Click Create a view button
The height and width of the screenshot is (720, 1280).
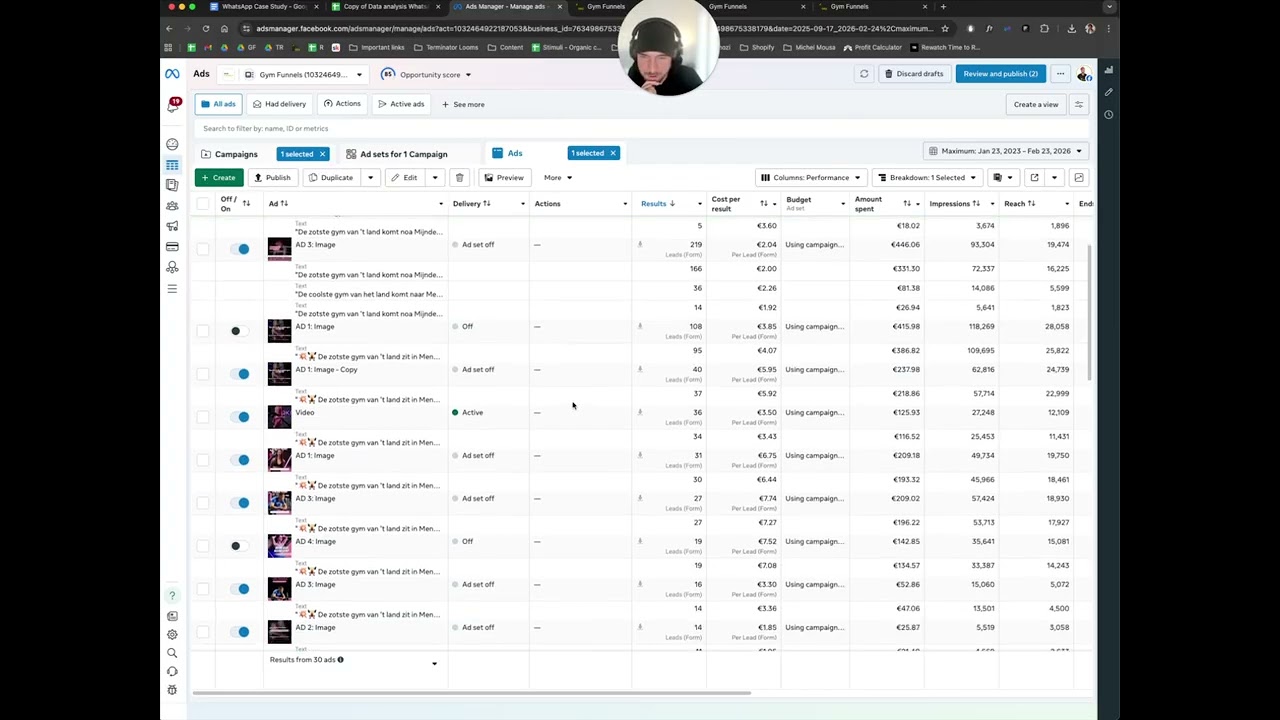tap(1036, 104)
